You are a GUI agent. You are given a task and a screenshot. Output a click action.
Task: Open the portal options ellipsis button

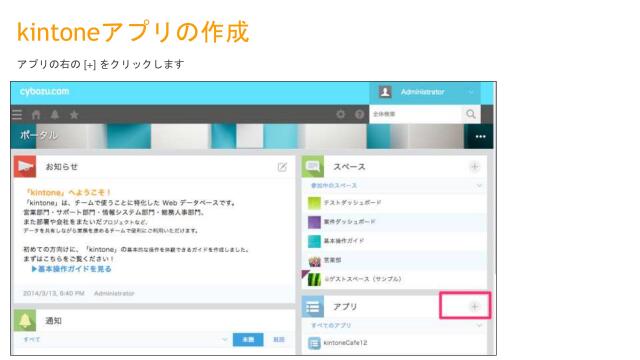pos(480,136)
